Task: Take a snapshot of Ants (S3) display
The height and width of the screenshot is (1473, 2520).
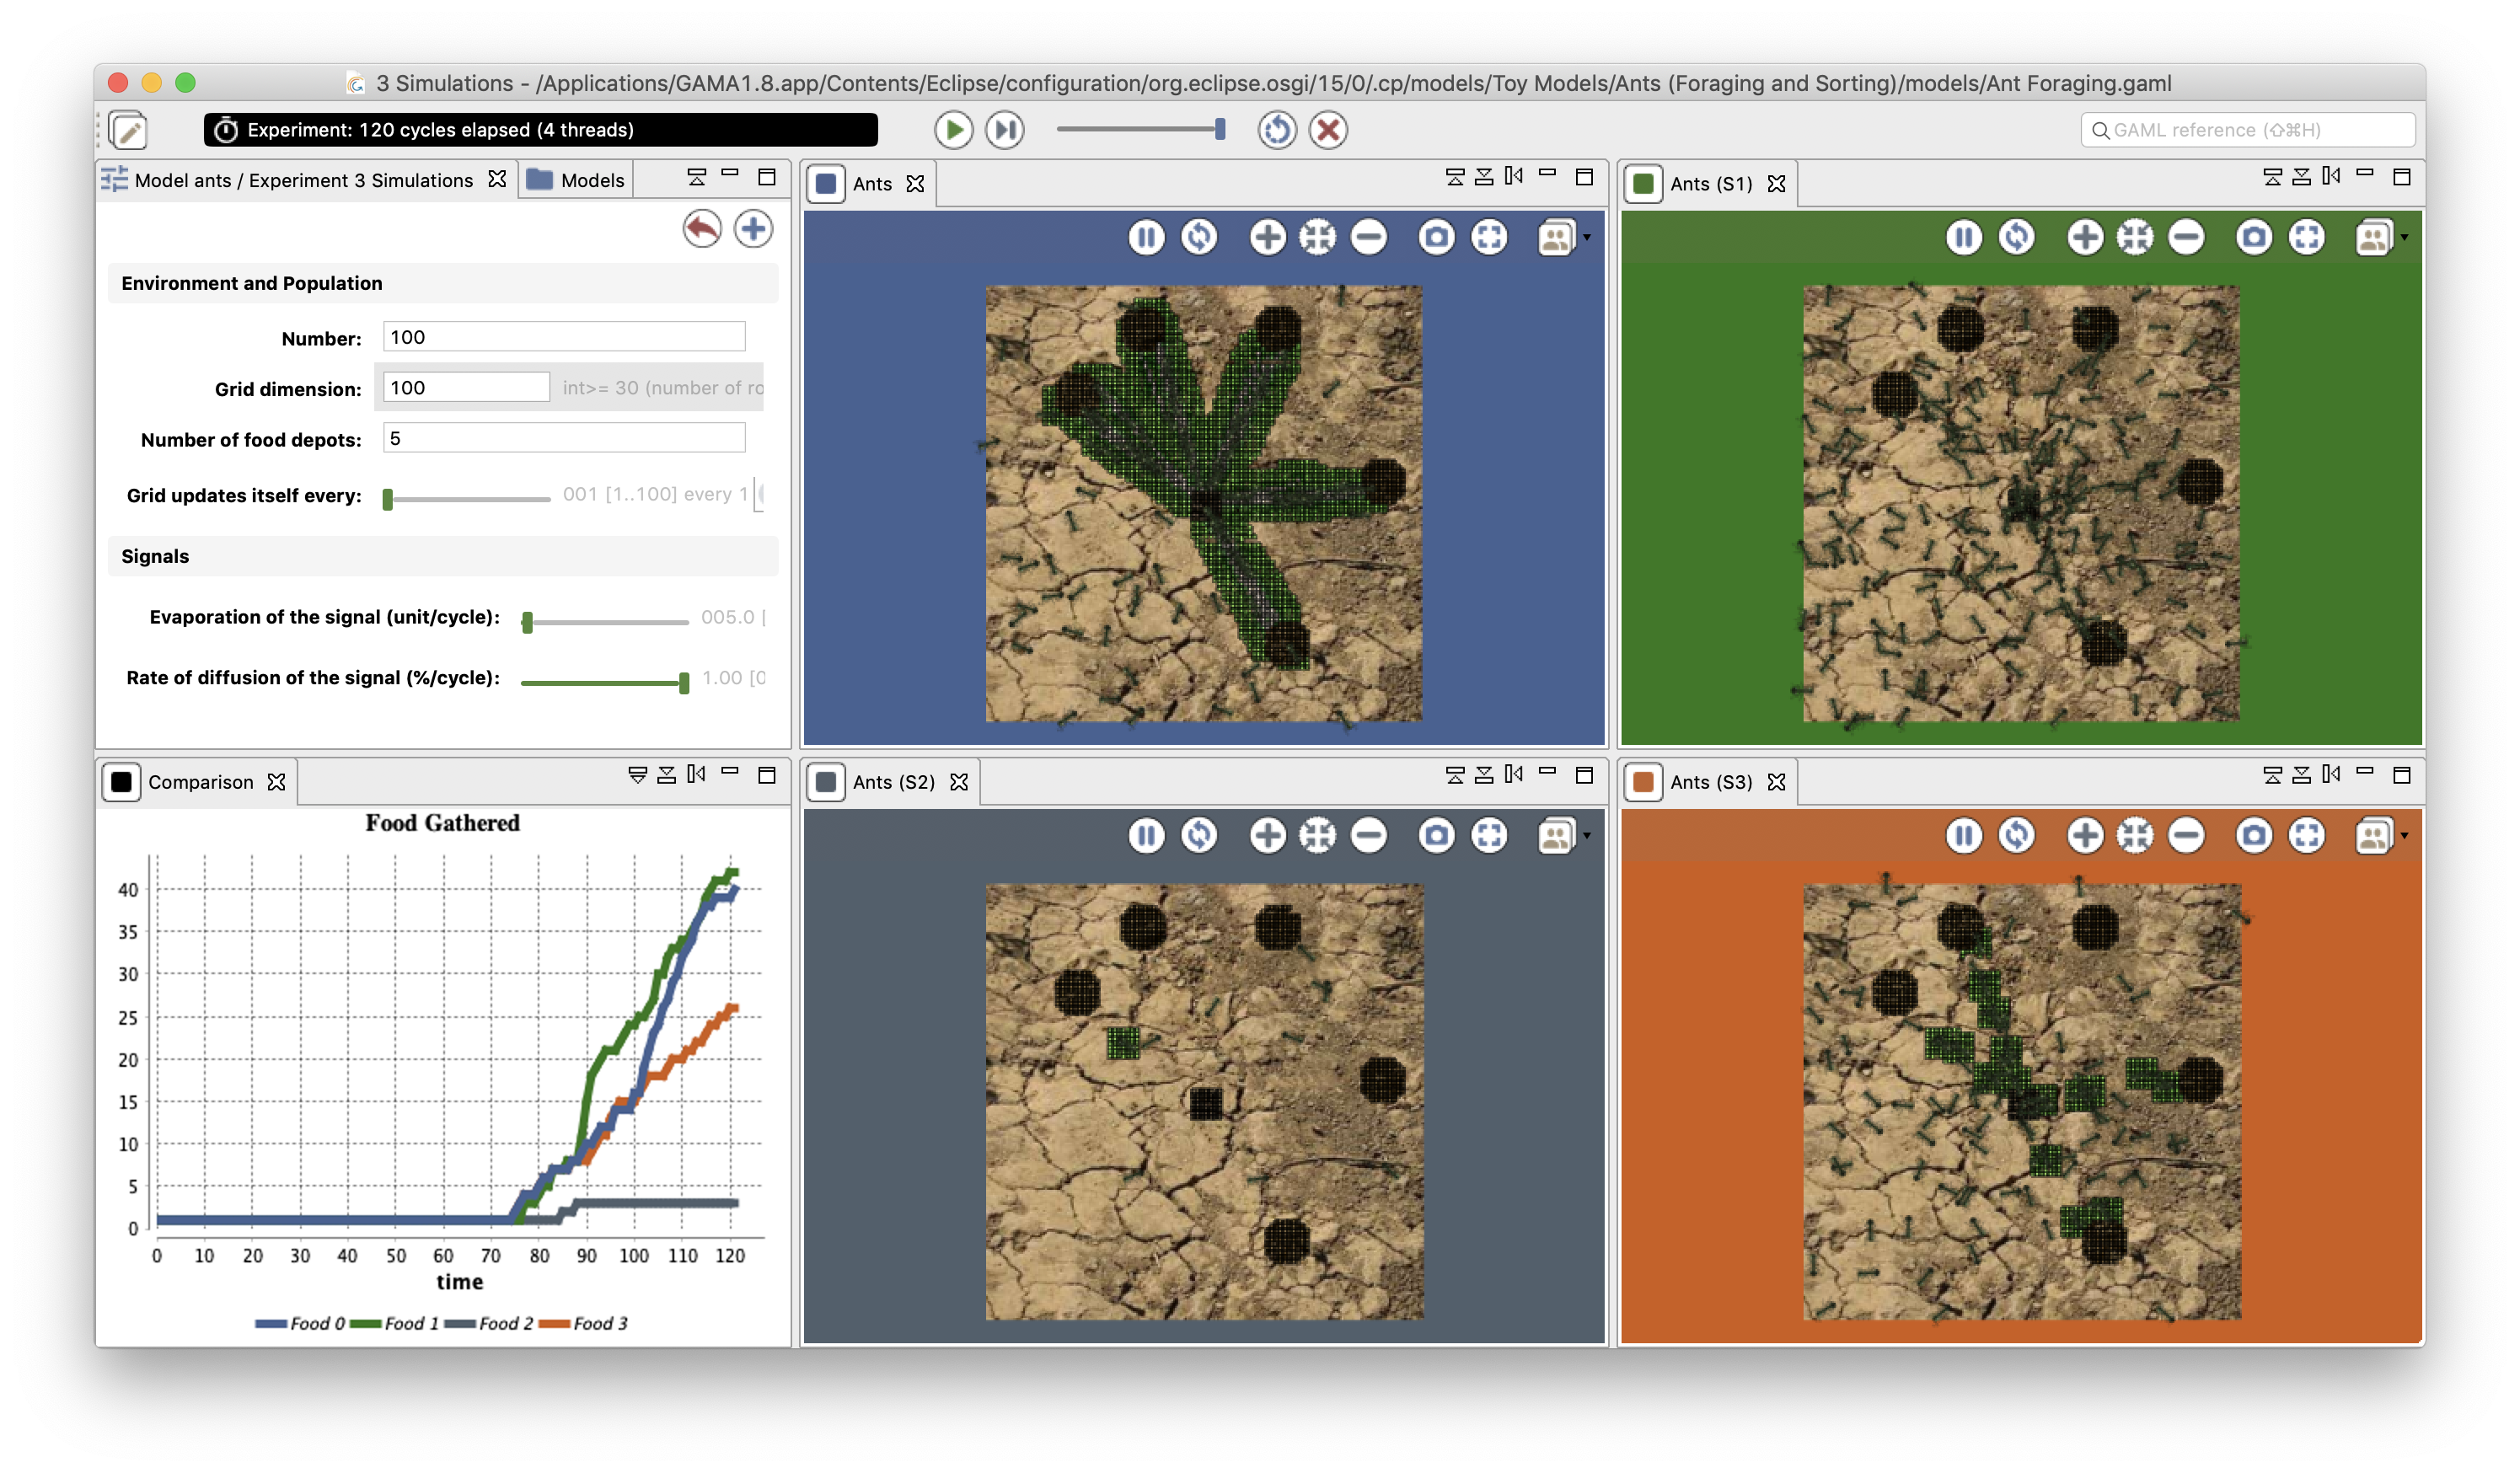Action: click(x=2253, y=836)
